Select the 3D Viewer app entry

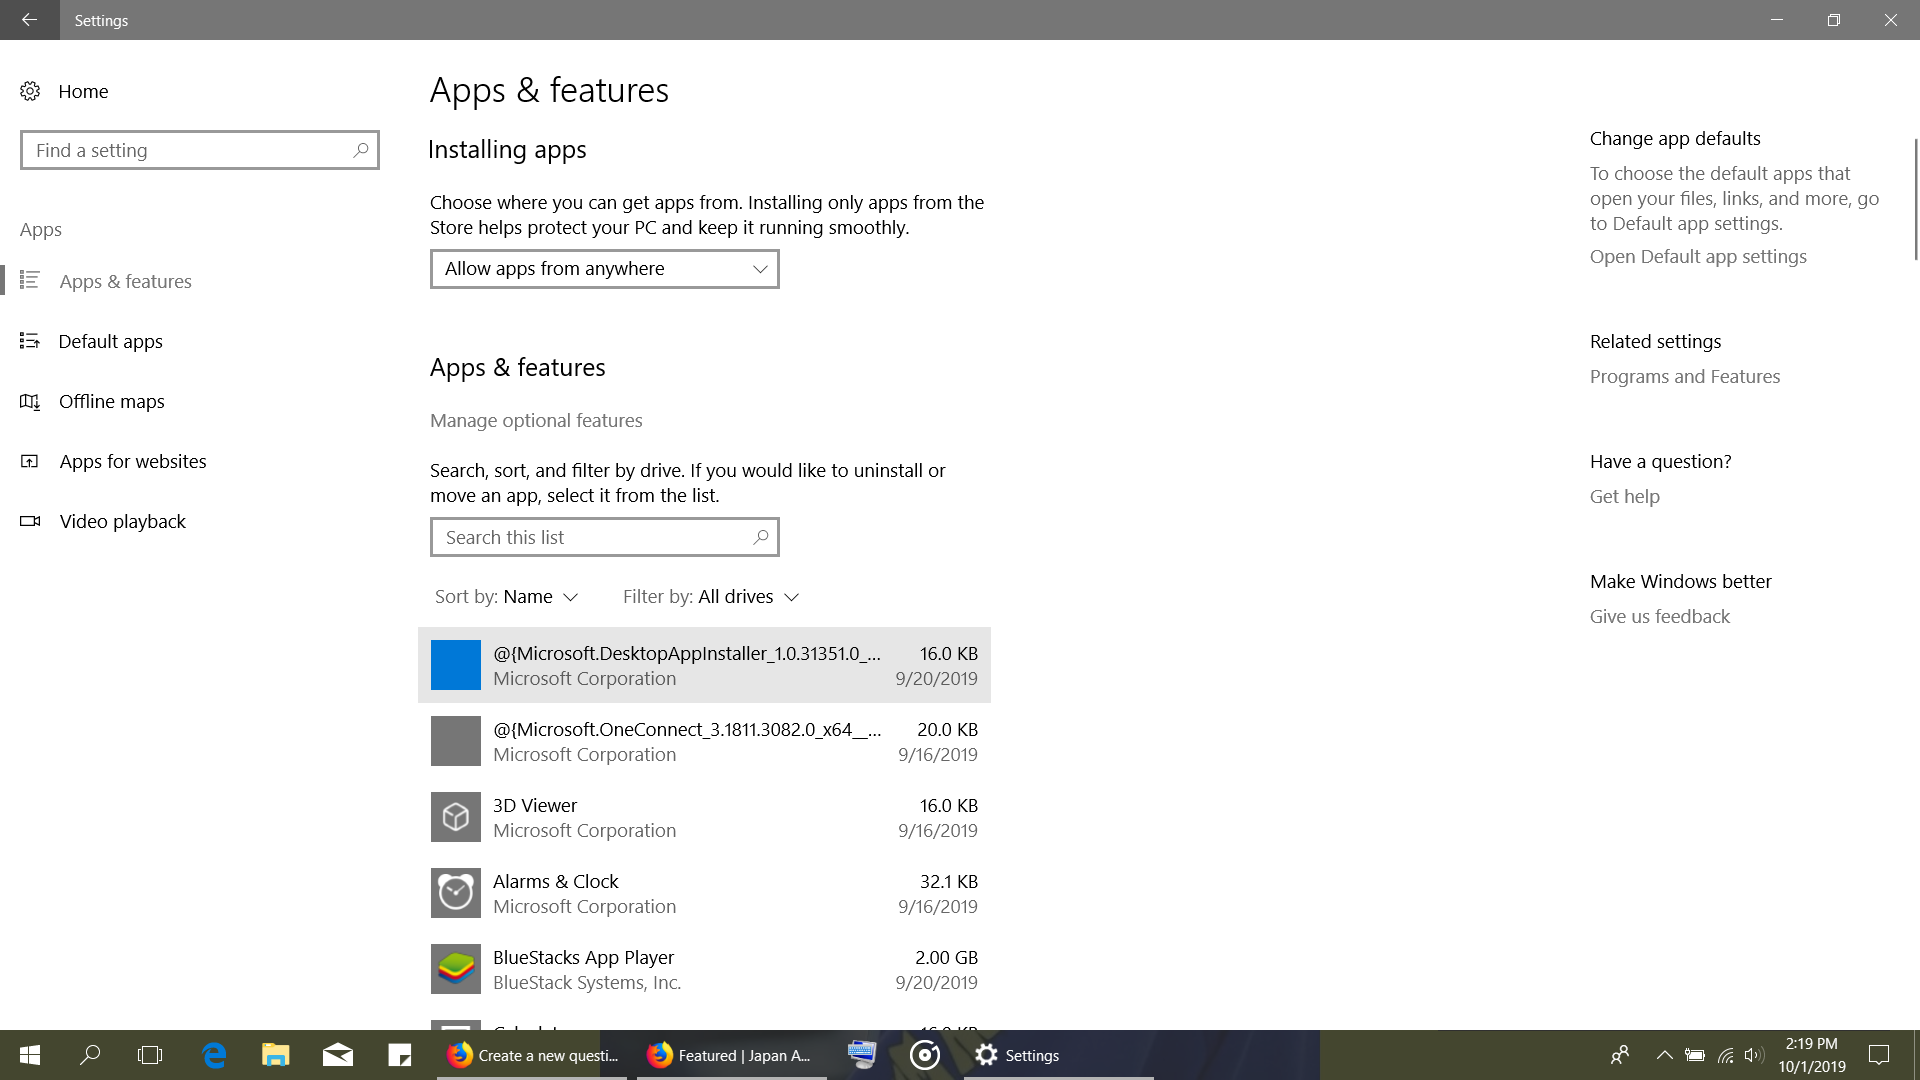pyautogui.click(x=704, y=817)
